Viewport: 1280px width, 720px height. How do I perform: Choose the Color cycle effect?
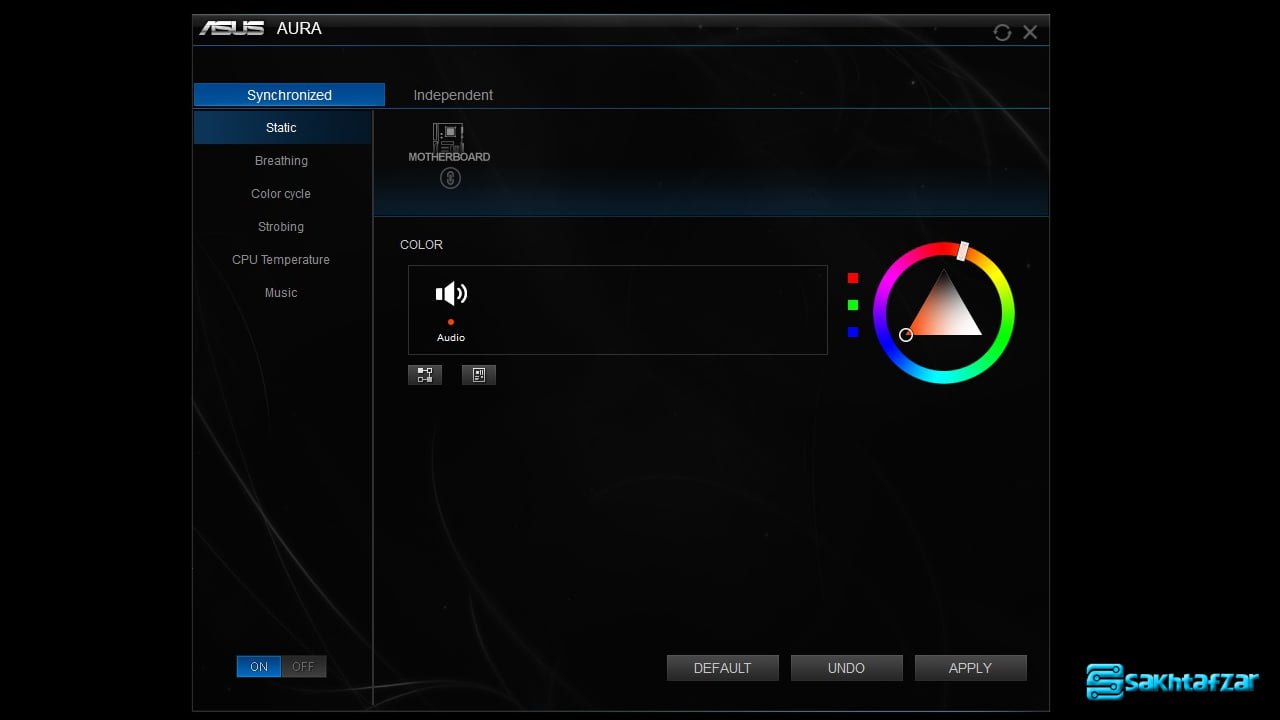281,194
